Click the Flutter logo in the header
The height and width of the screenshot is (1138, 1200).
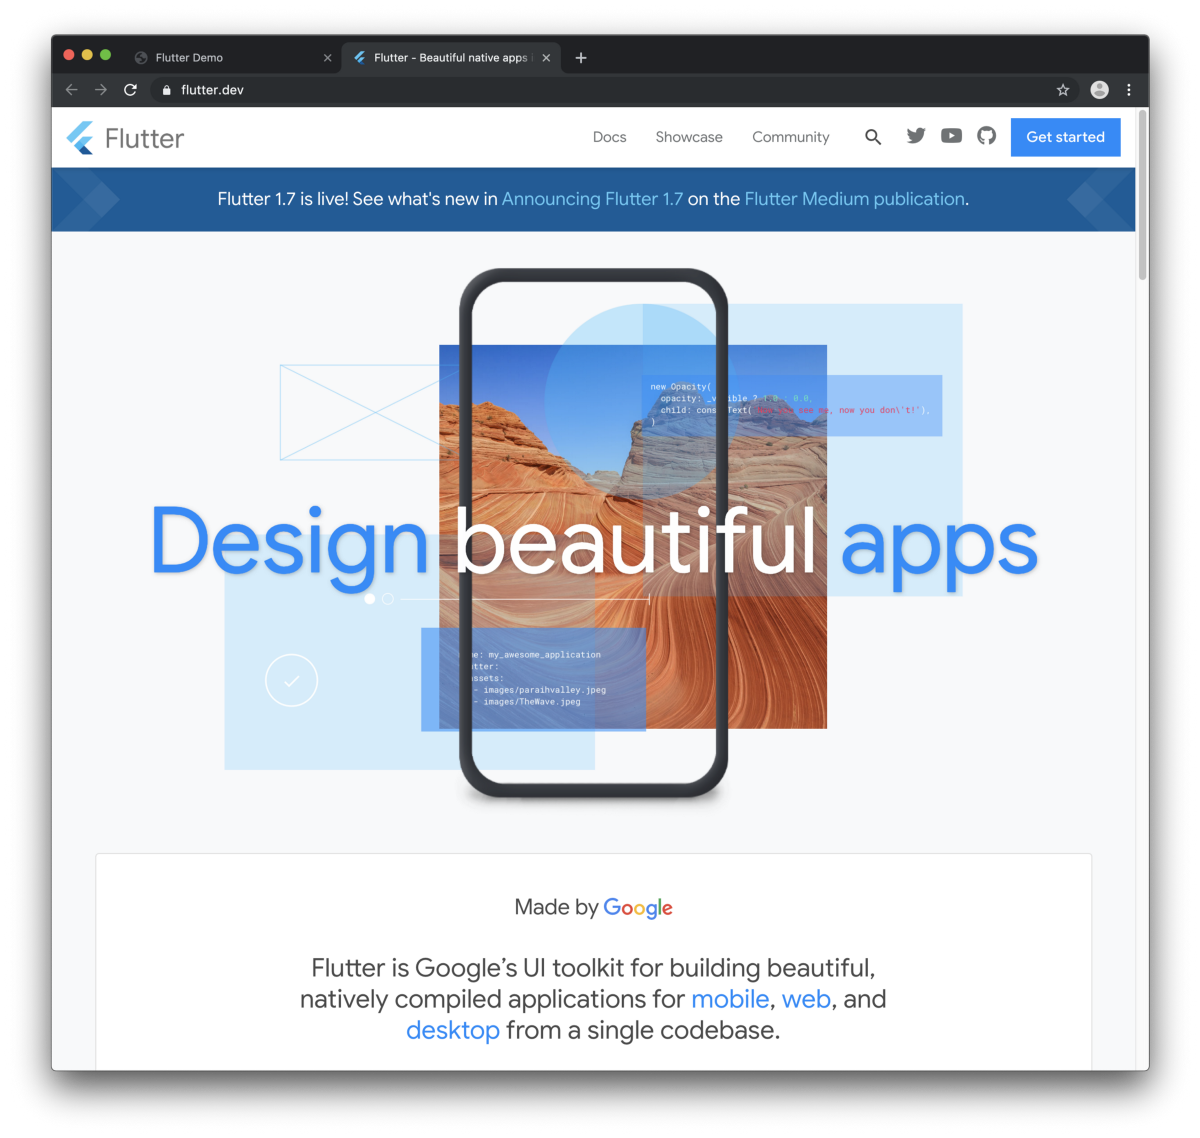point(124,137)
